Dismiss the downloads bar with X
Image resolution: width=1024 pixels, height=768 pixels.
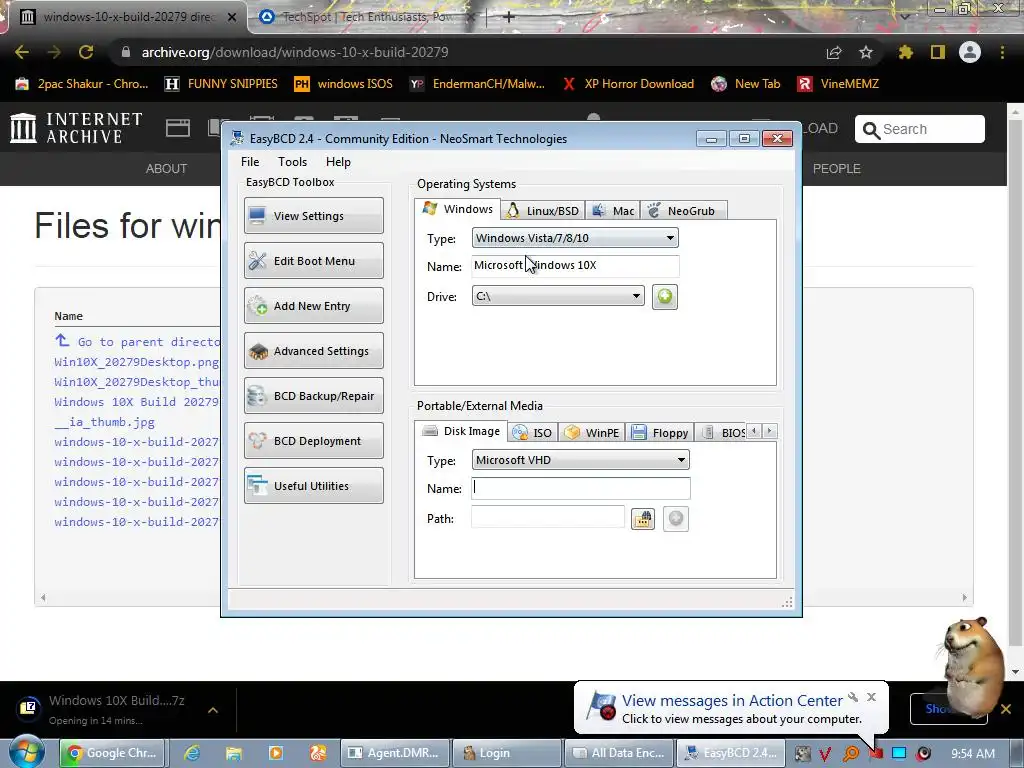pyautogui.click(x=1006, y=709)
